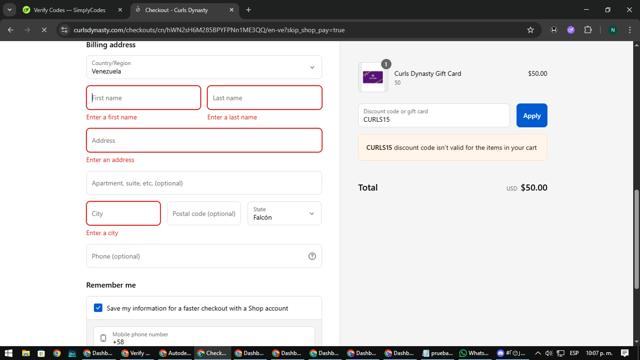Viewport: 640px width, 360px height.
Task: Uncheck Save my information for faster checkout
Action: [98, 308]
